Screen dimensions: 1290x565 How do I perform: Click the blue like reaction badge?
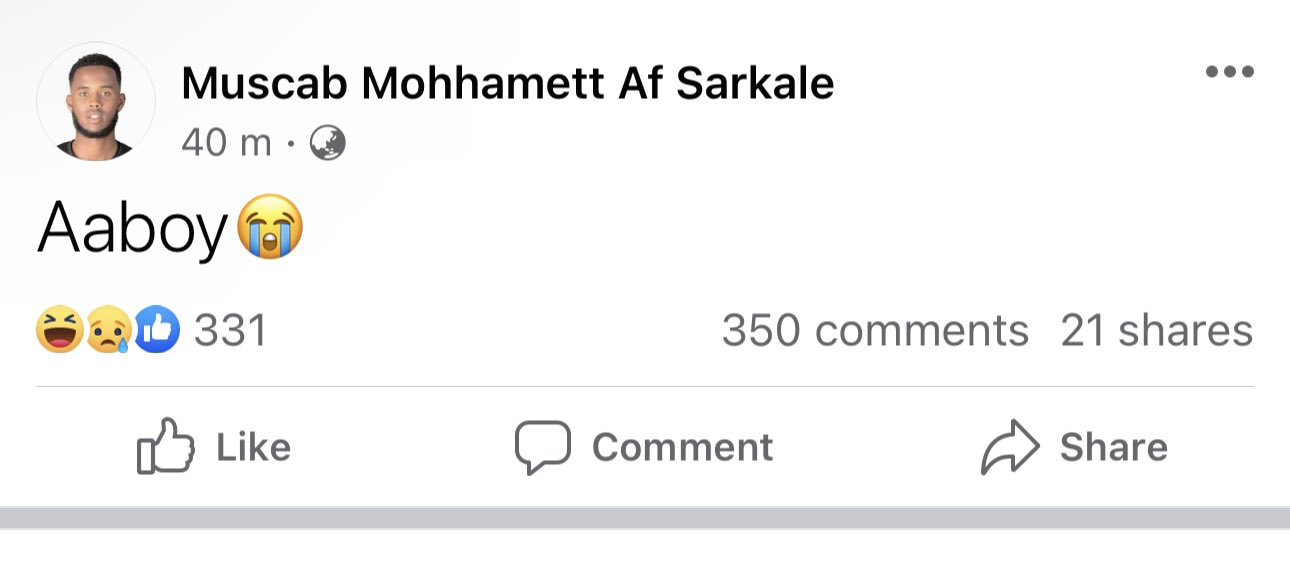point(157,331)
